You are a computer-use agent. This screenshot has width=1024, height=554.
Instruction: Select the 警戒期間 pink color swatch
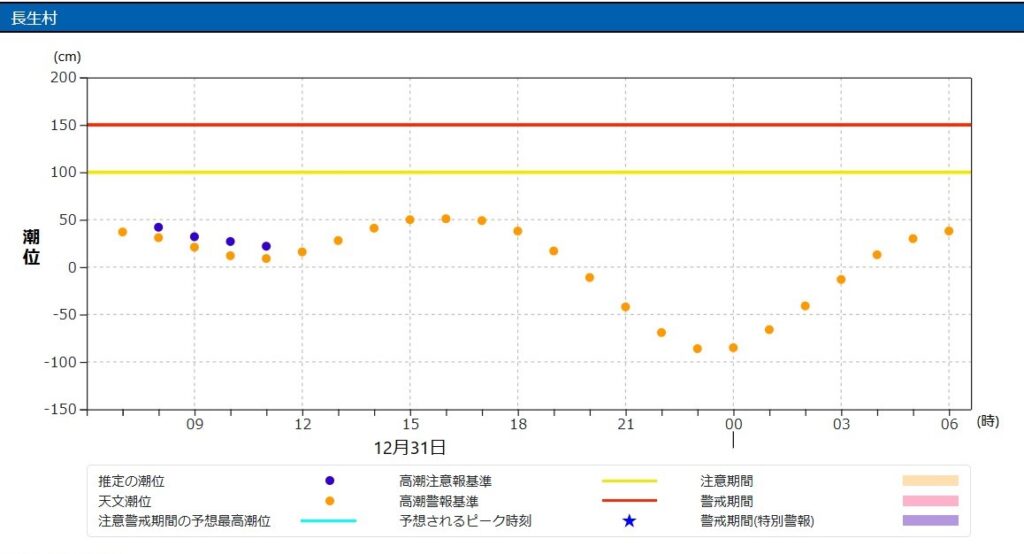click(931, 501)
